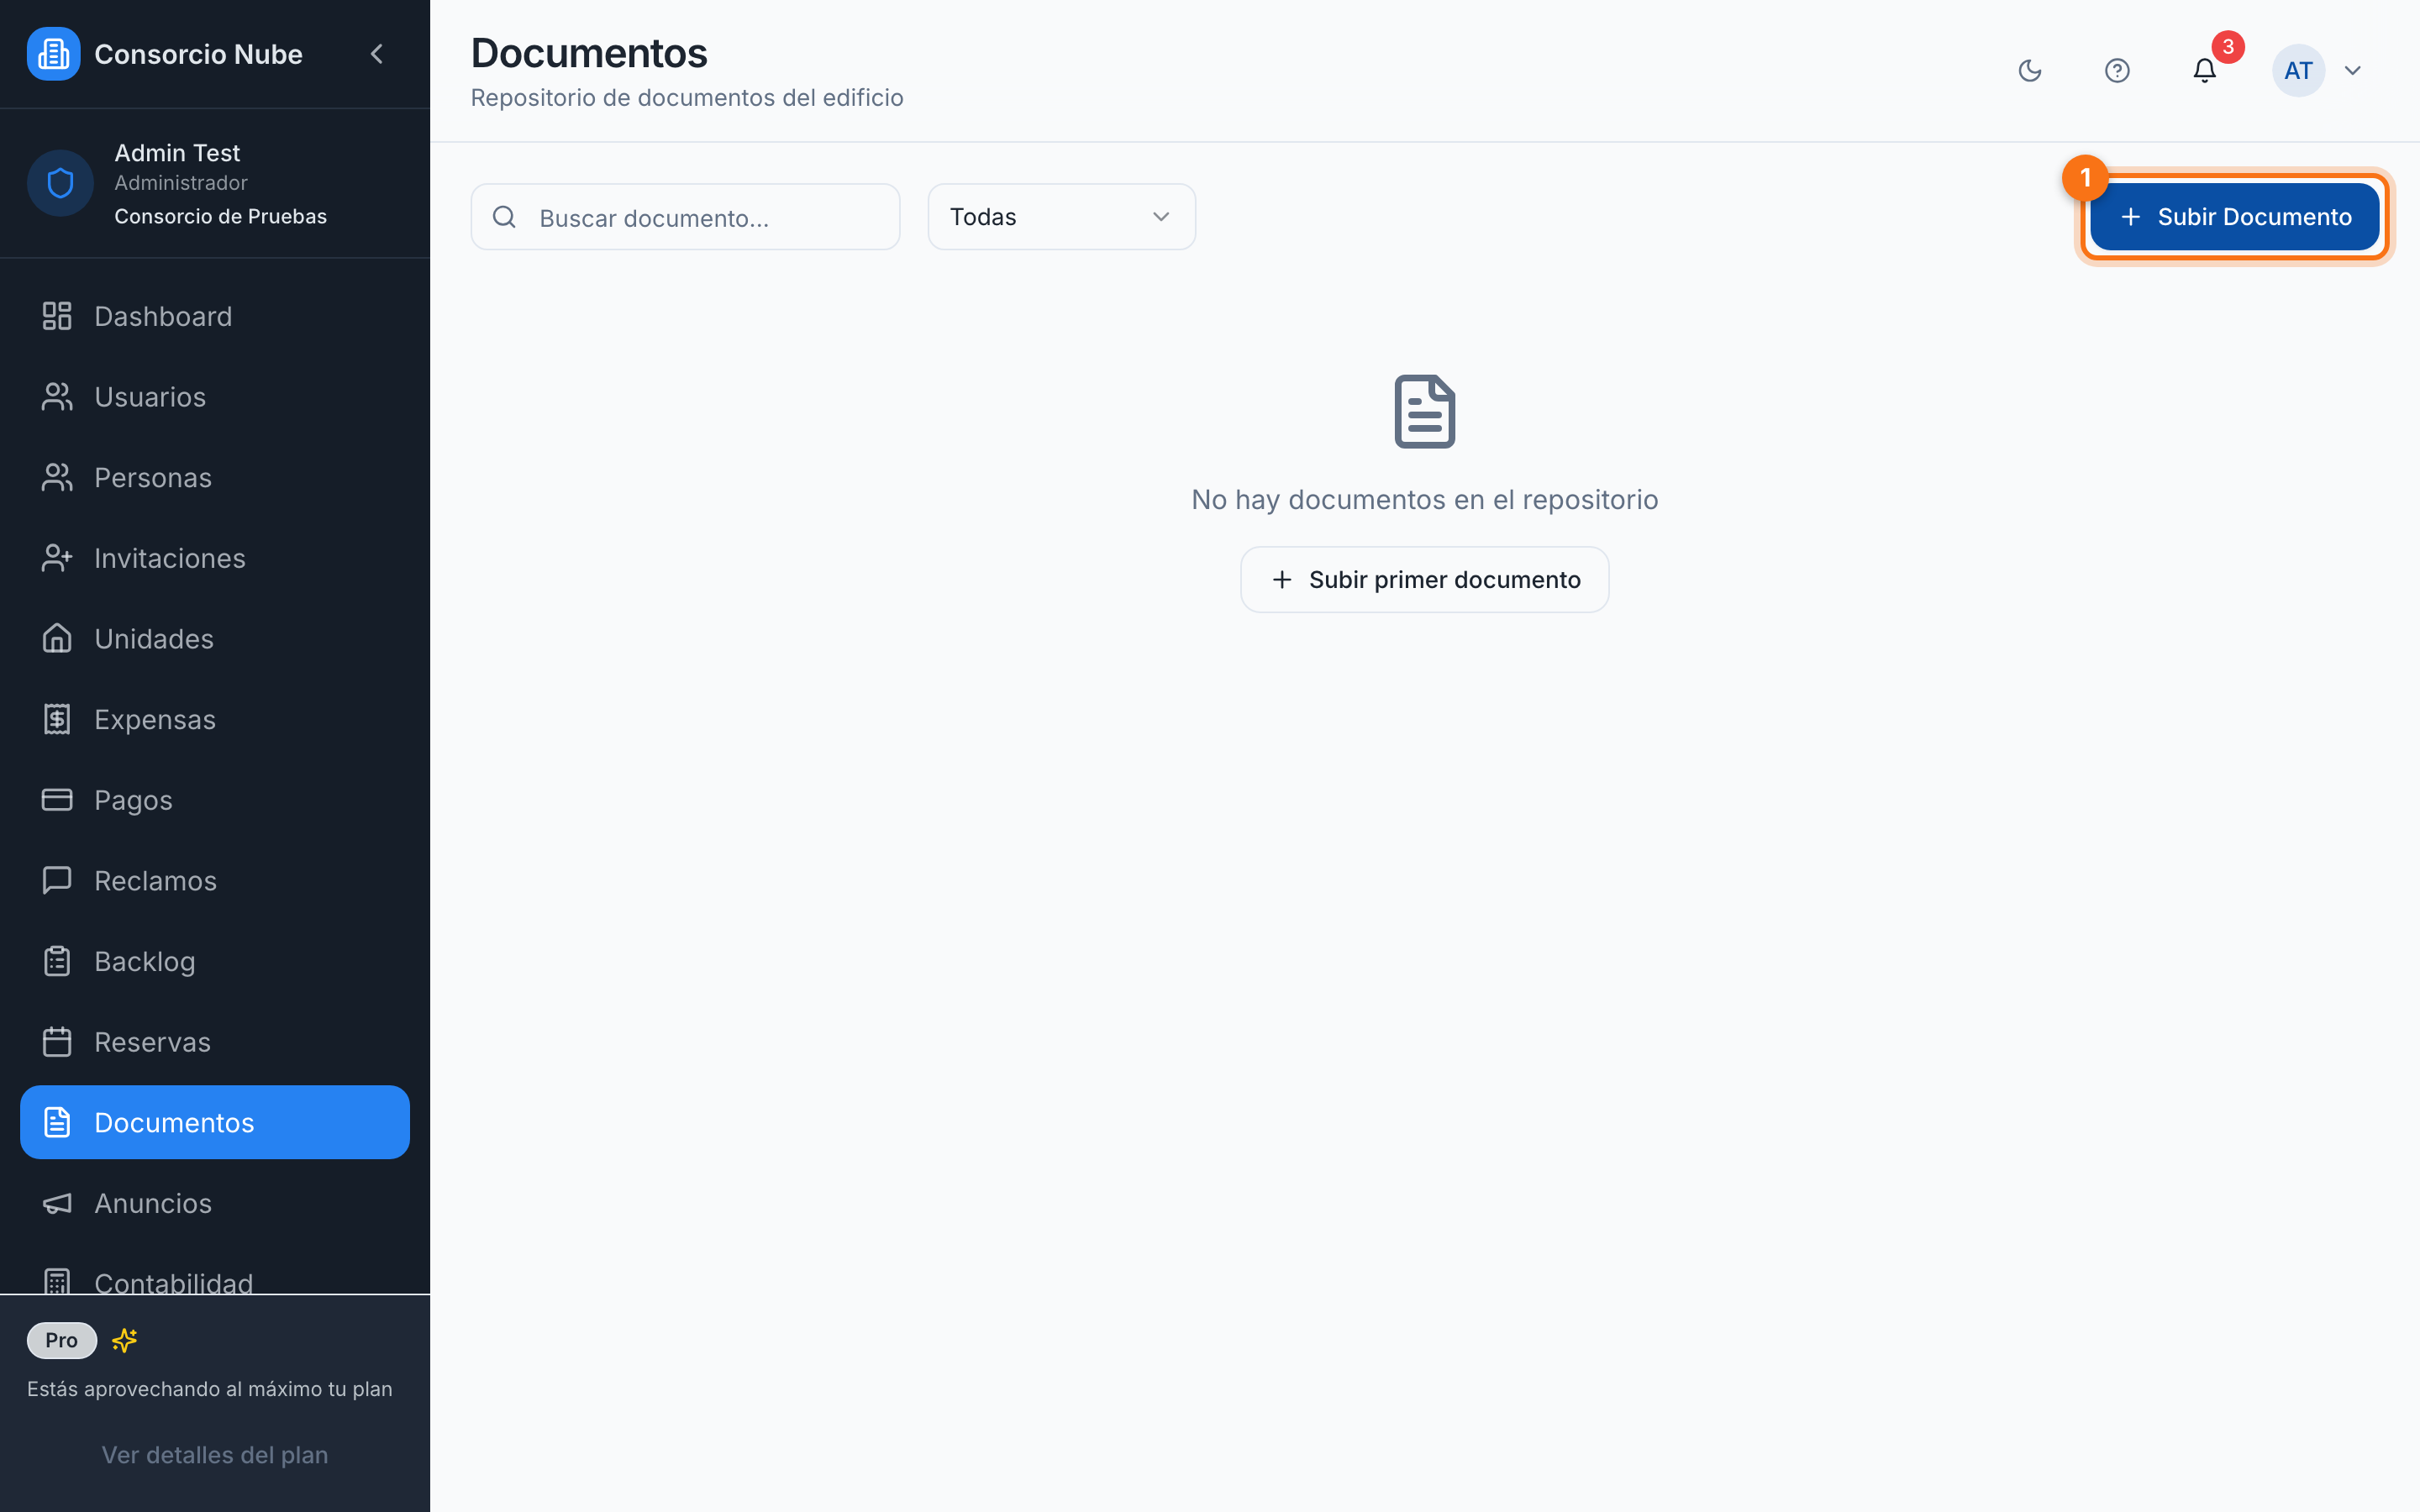Focus the Buscar documento search field

(685, 217)
